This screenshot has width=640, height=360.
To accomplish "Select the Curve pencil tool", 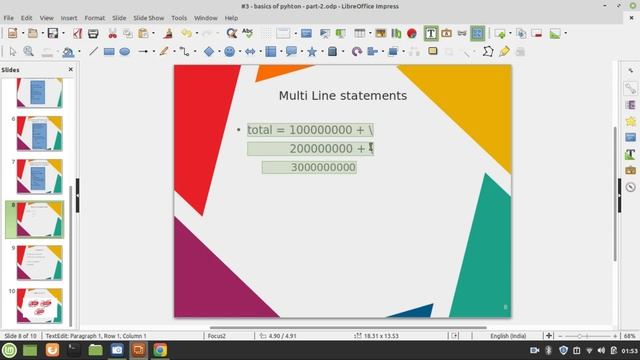I will click(x=164, y=51).
